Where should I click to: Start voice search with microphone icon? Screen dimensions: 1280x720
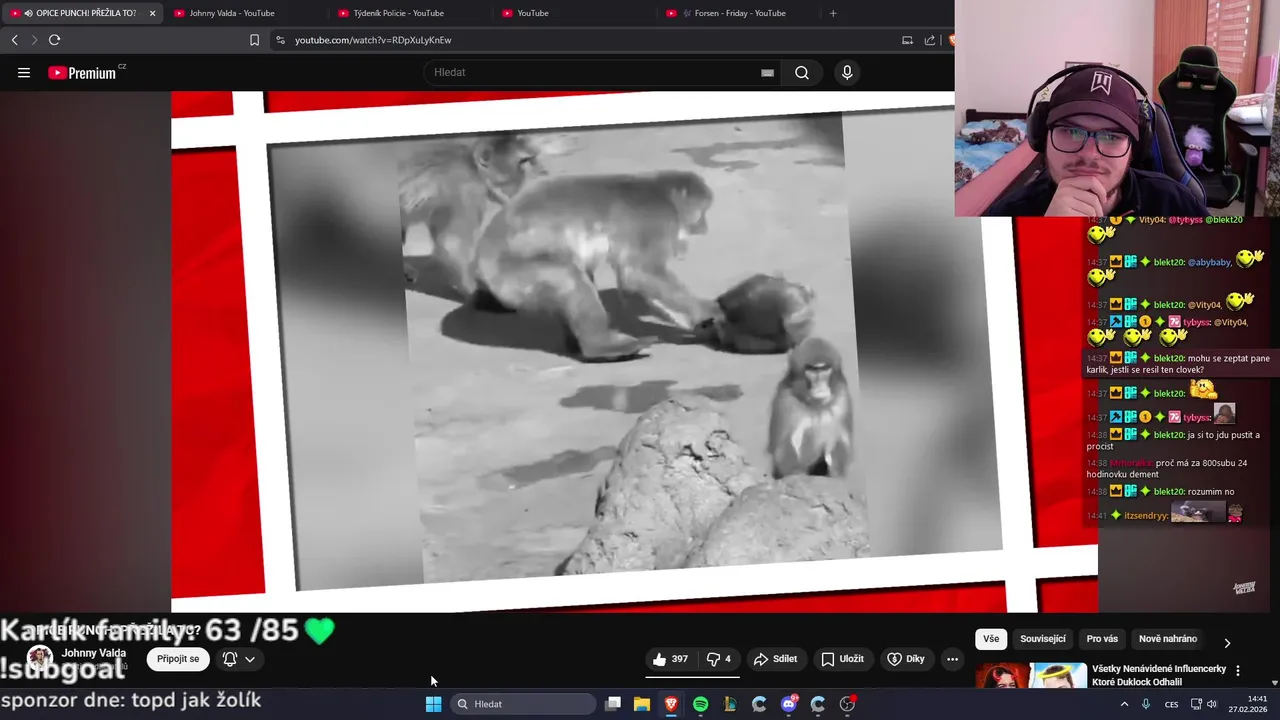pos(847,73)
